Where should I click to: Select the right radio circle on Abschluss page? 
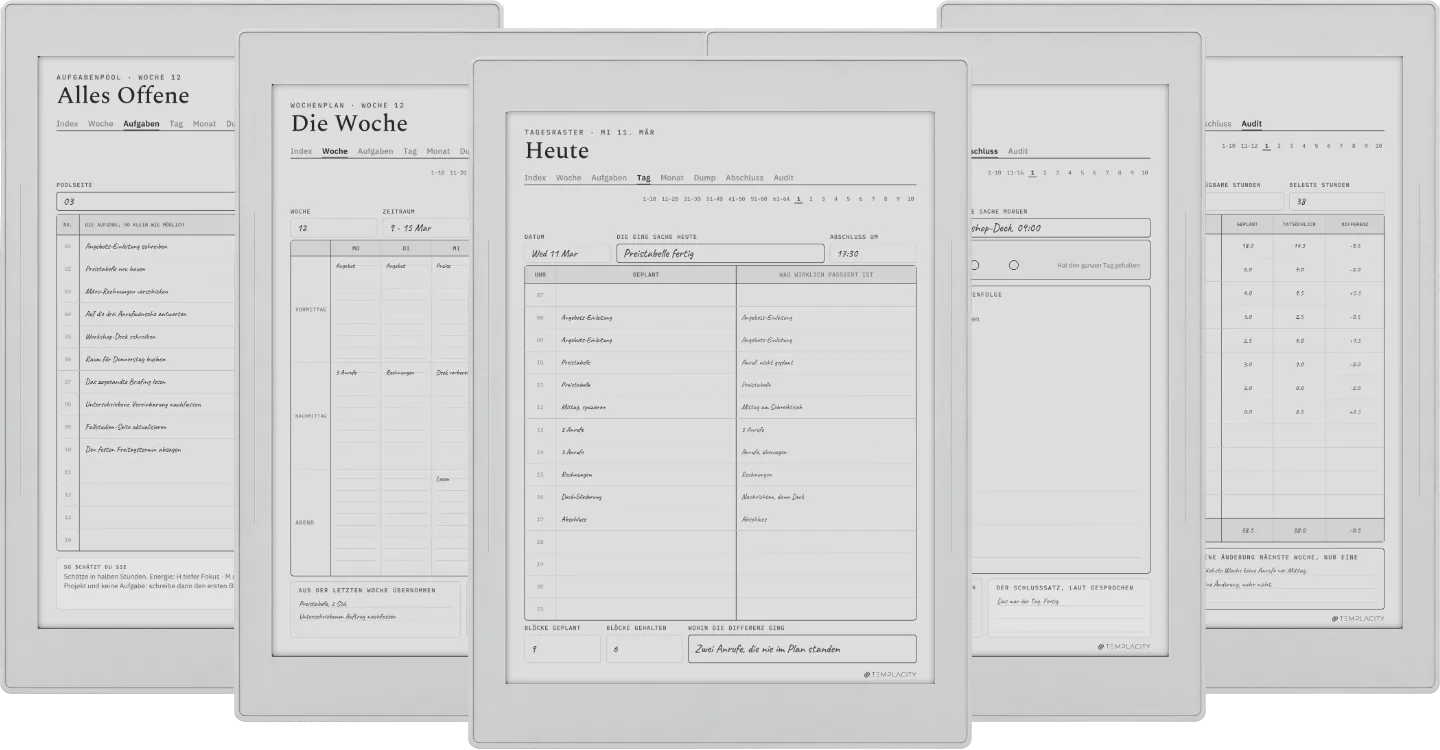(x=1013, y=265)
